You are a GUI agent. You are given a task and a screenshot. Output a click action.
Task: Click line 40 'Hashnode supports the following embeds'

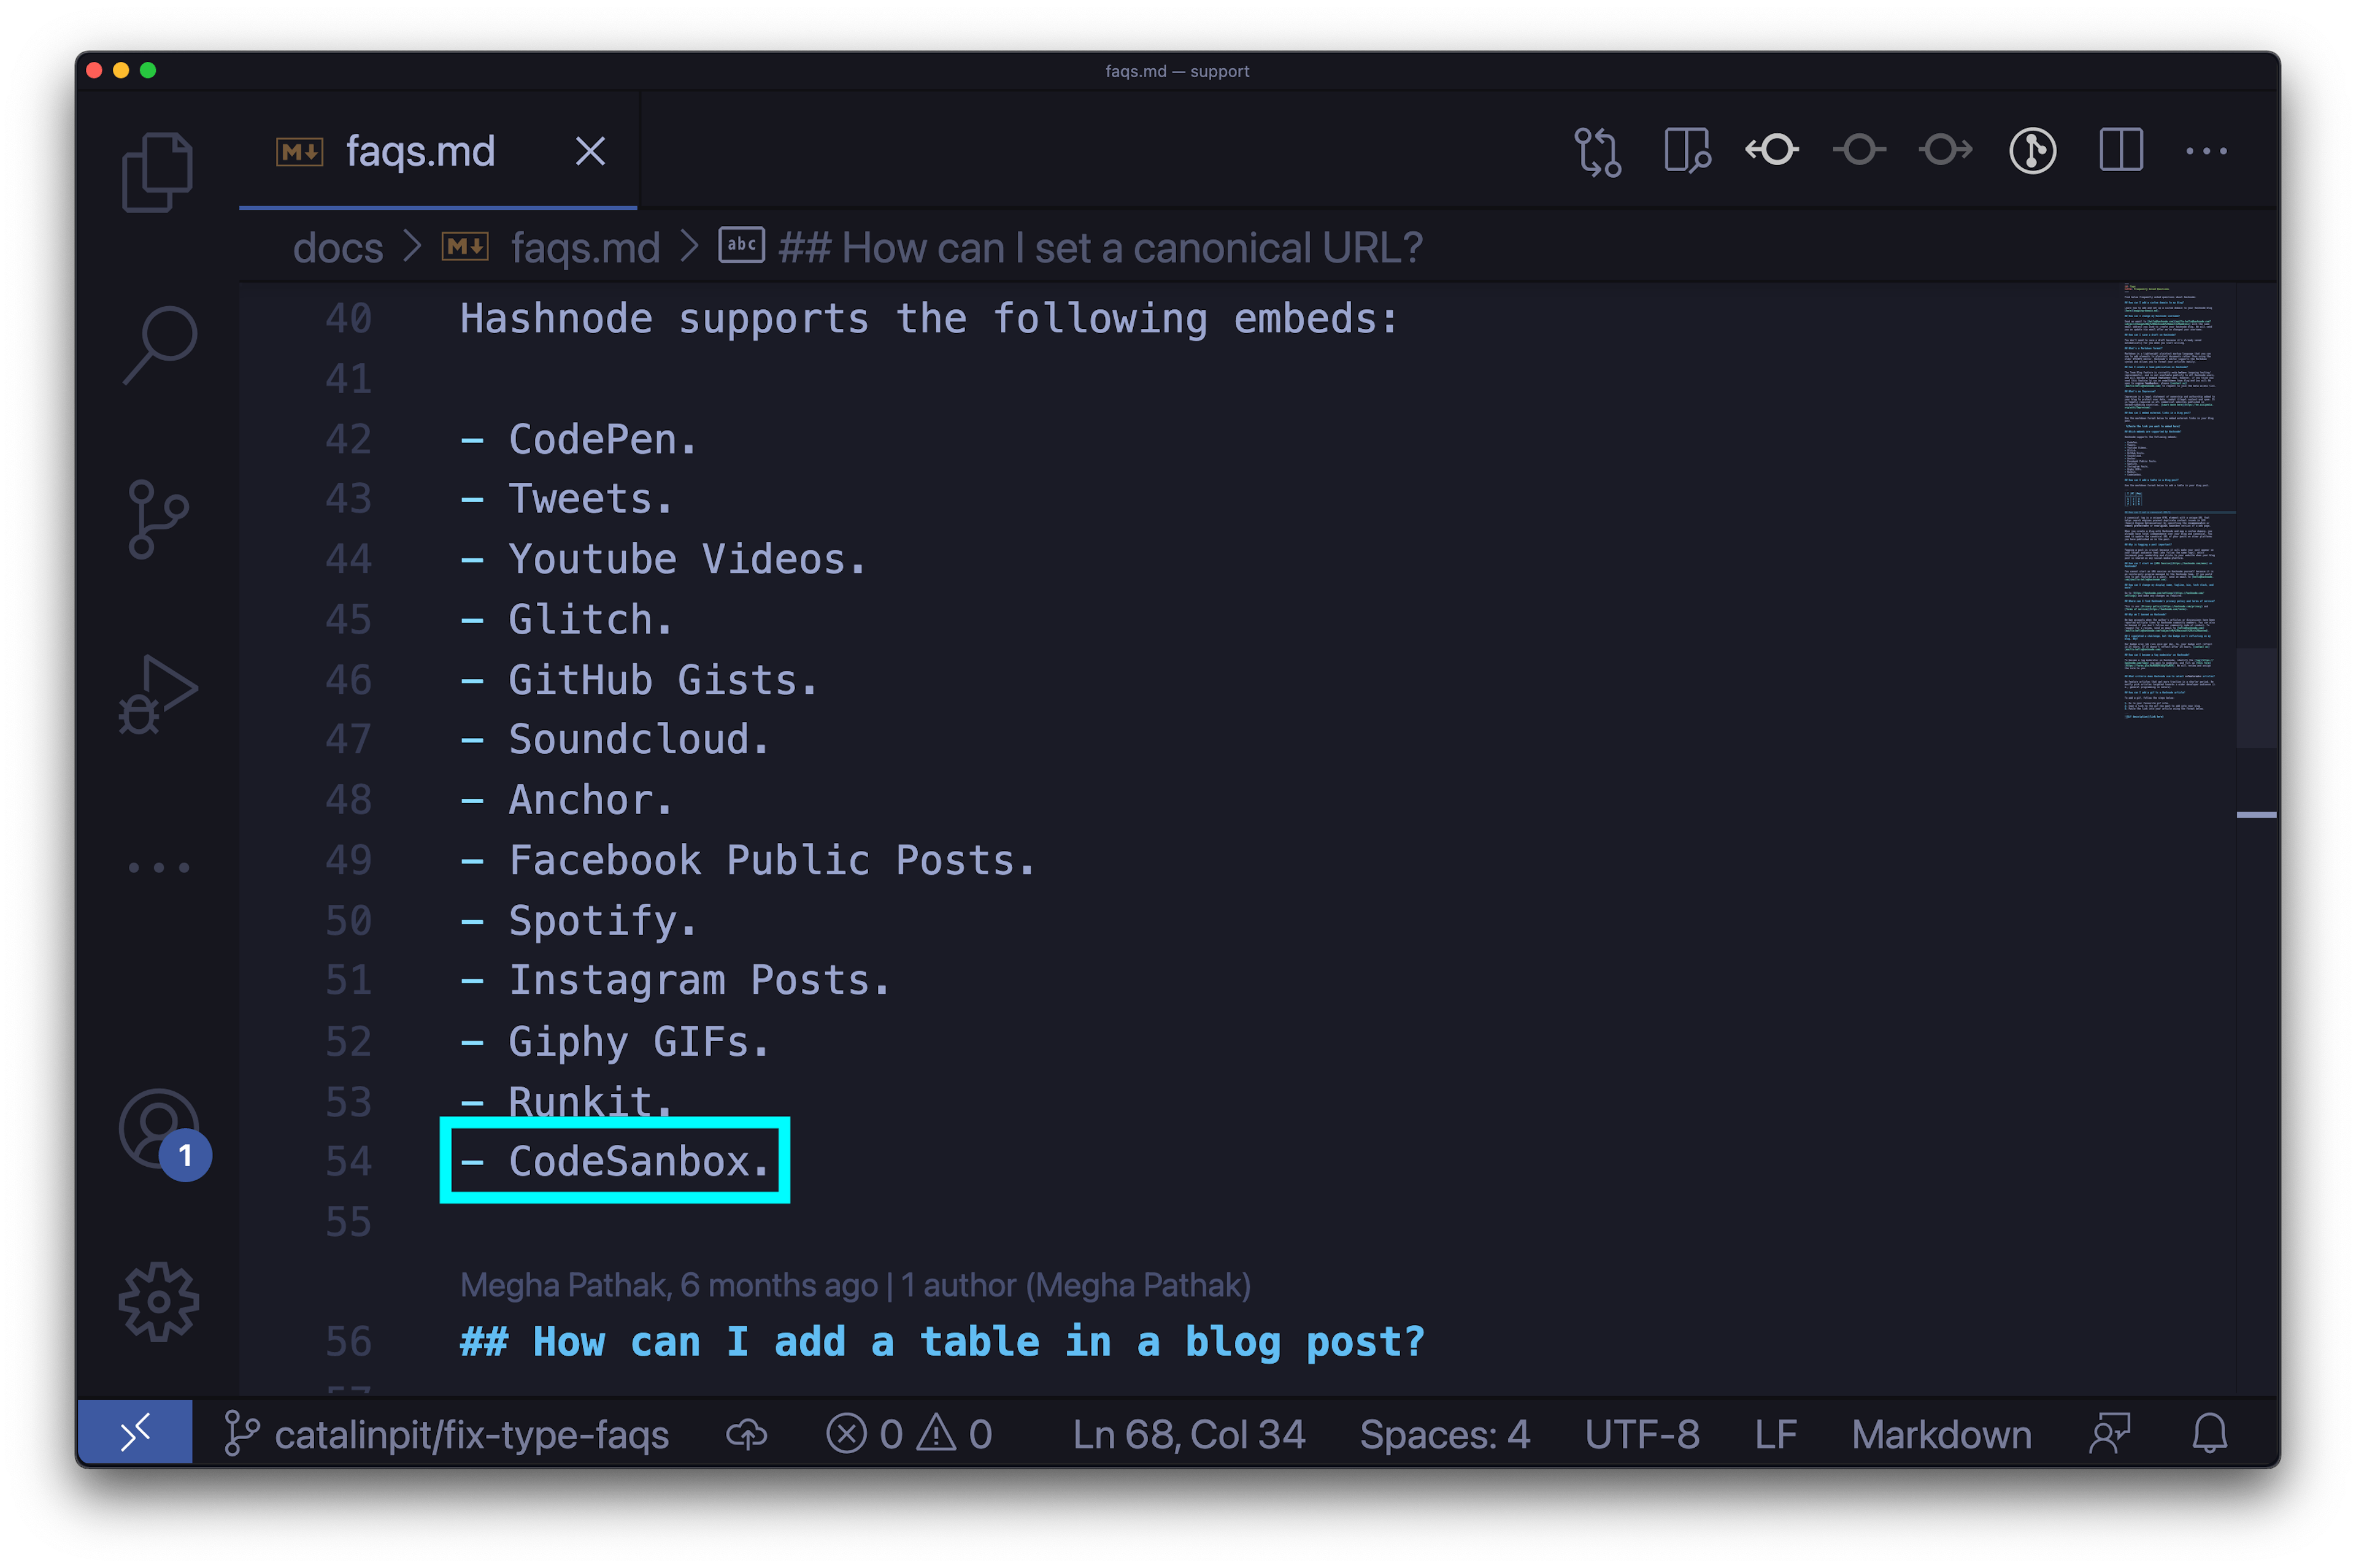tap(928, 319)
